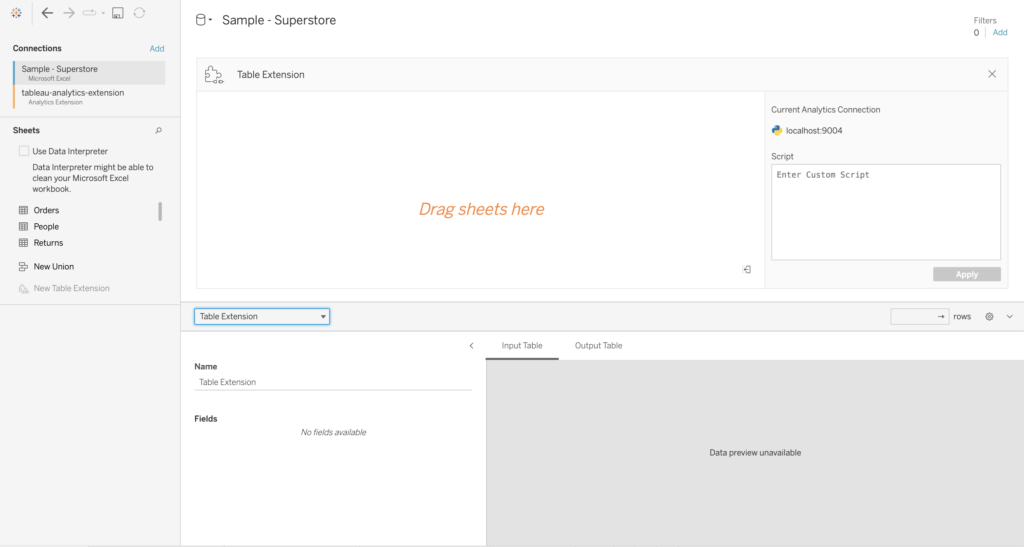Click the Tableau logo icon
Image resolution: width=1024 pixels, height=547 pixels.
pyautogui.click(x=17, y=13)
